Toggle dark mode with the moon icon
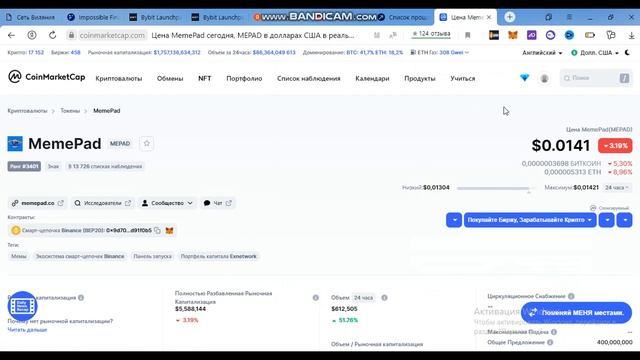The width and height of the screenshot is (640, 360). click(x=627, y=52)
